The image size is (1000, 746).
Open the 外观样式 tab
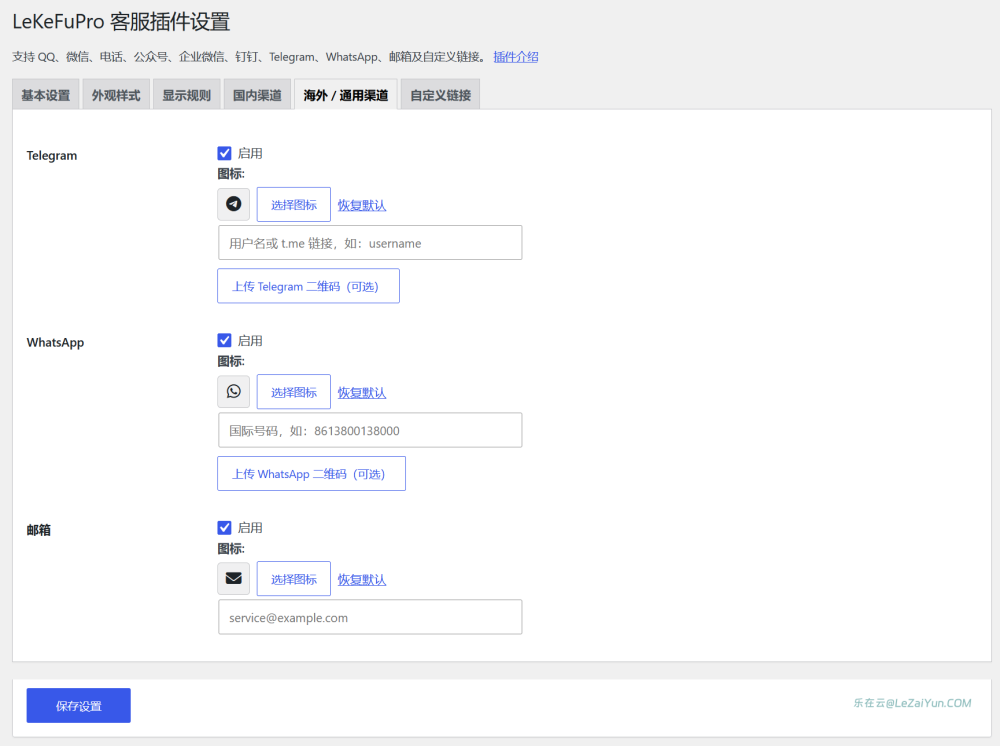click(116, 95)
